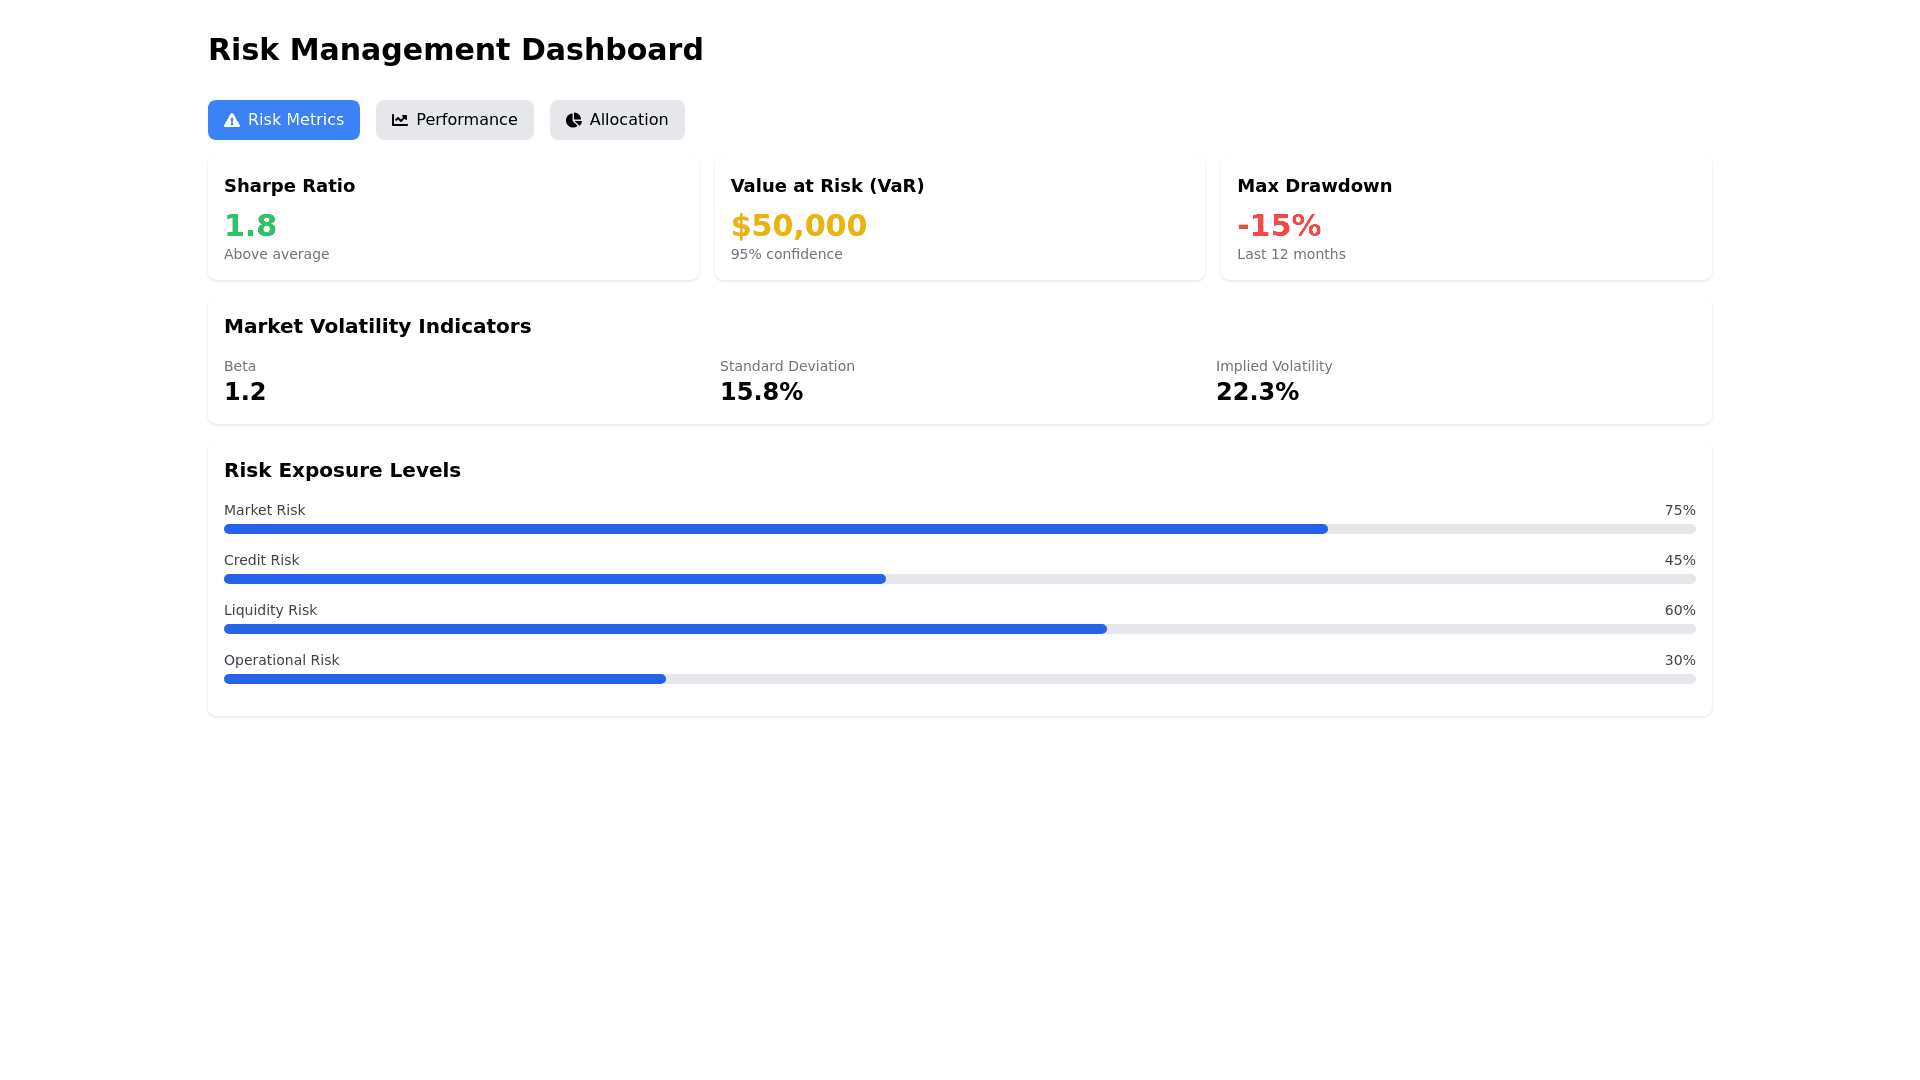Screen dimensions: 1920x1080
Task: Switch to the Performance tab
Action: pyautogui.click(x=455, y=120)
